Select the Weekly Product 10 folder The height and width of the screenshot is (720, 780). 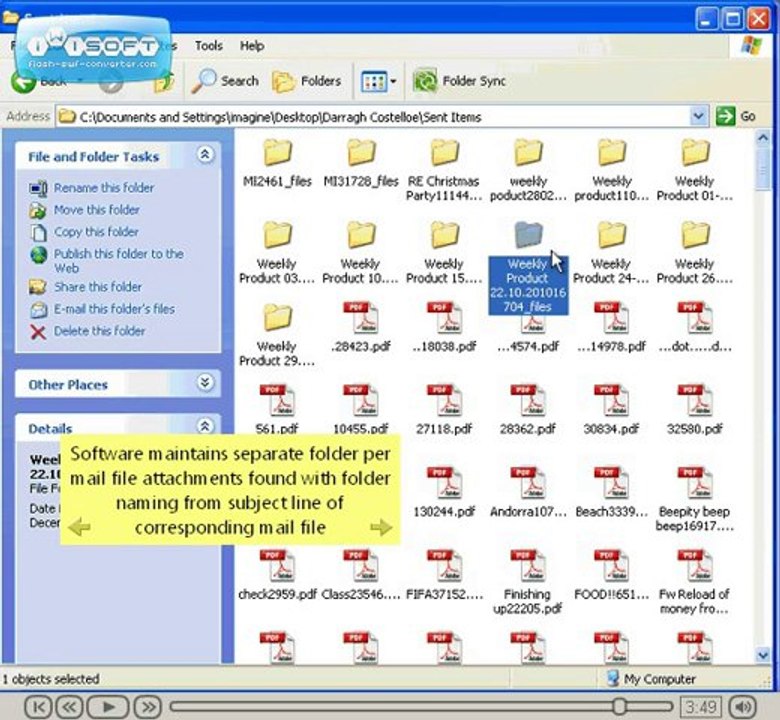(x=361, y=253)
